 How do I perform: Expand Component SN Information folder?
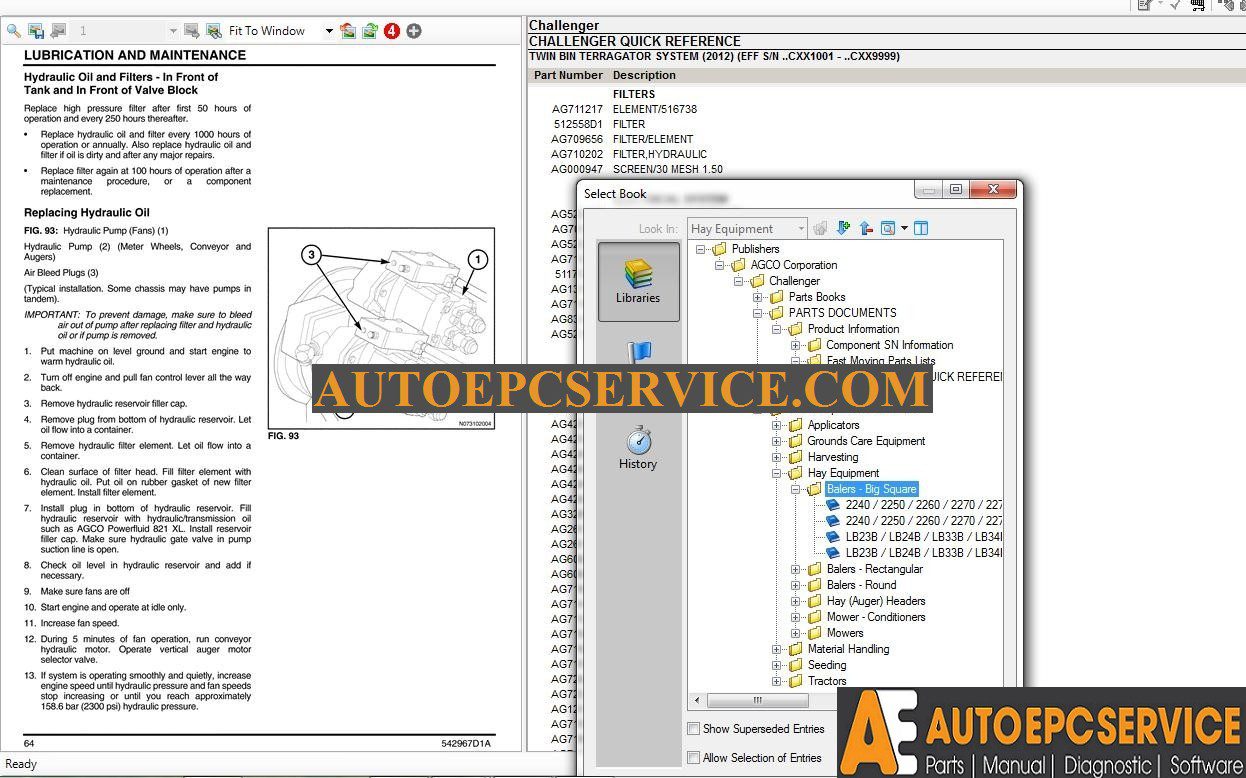797,345
